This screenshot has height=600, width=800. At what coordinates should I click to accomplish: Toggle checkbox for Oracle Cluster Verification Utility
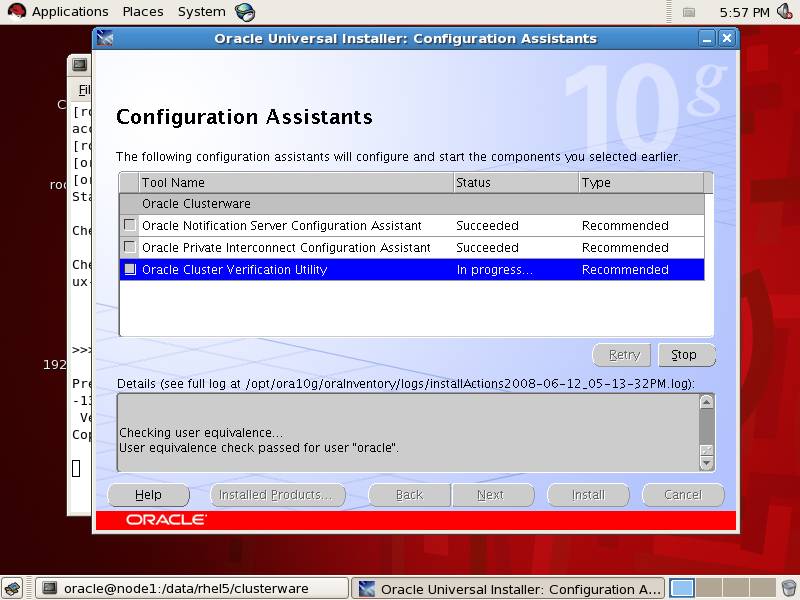coord(130,269)
